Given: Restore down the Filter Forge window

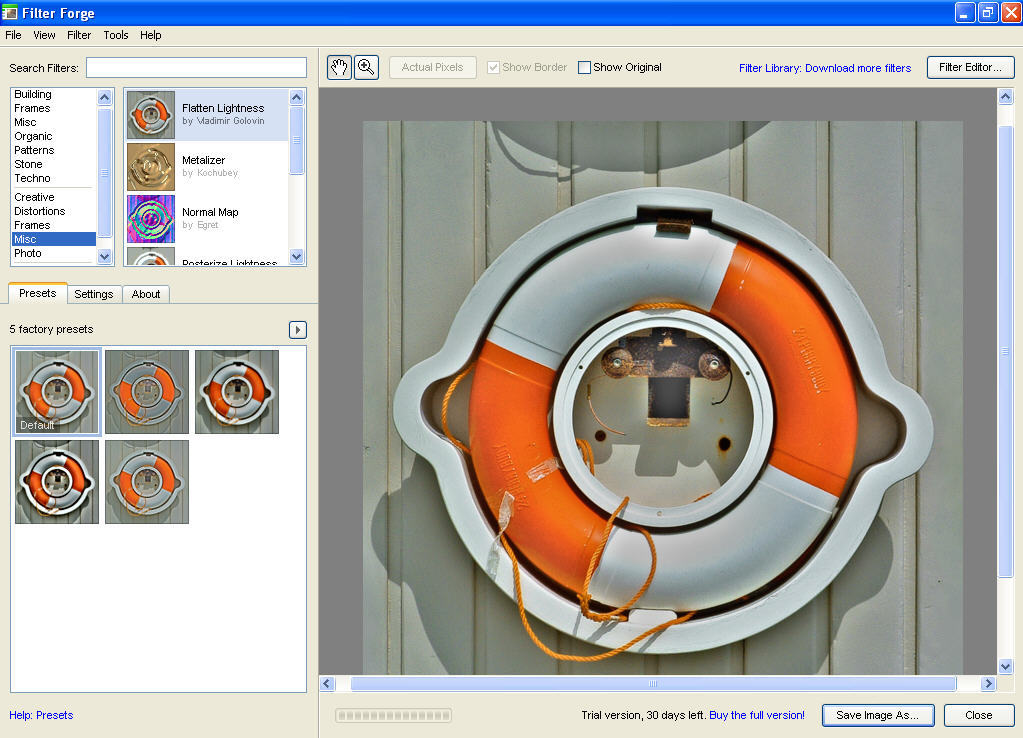Looking at the screenshot, I should click(988, 12).
